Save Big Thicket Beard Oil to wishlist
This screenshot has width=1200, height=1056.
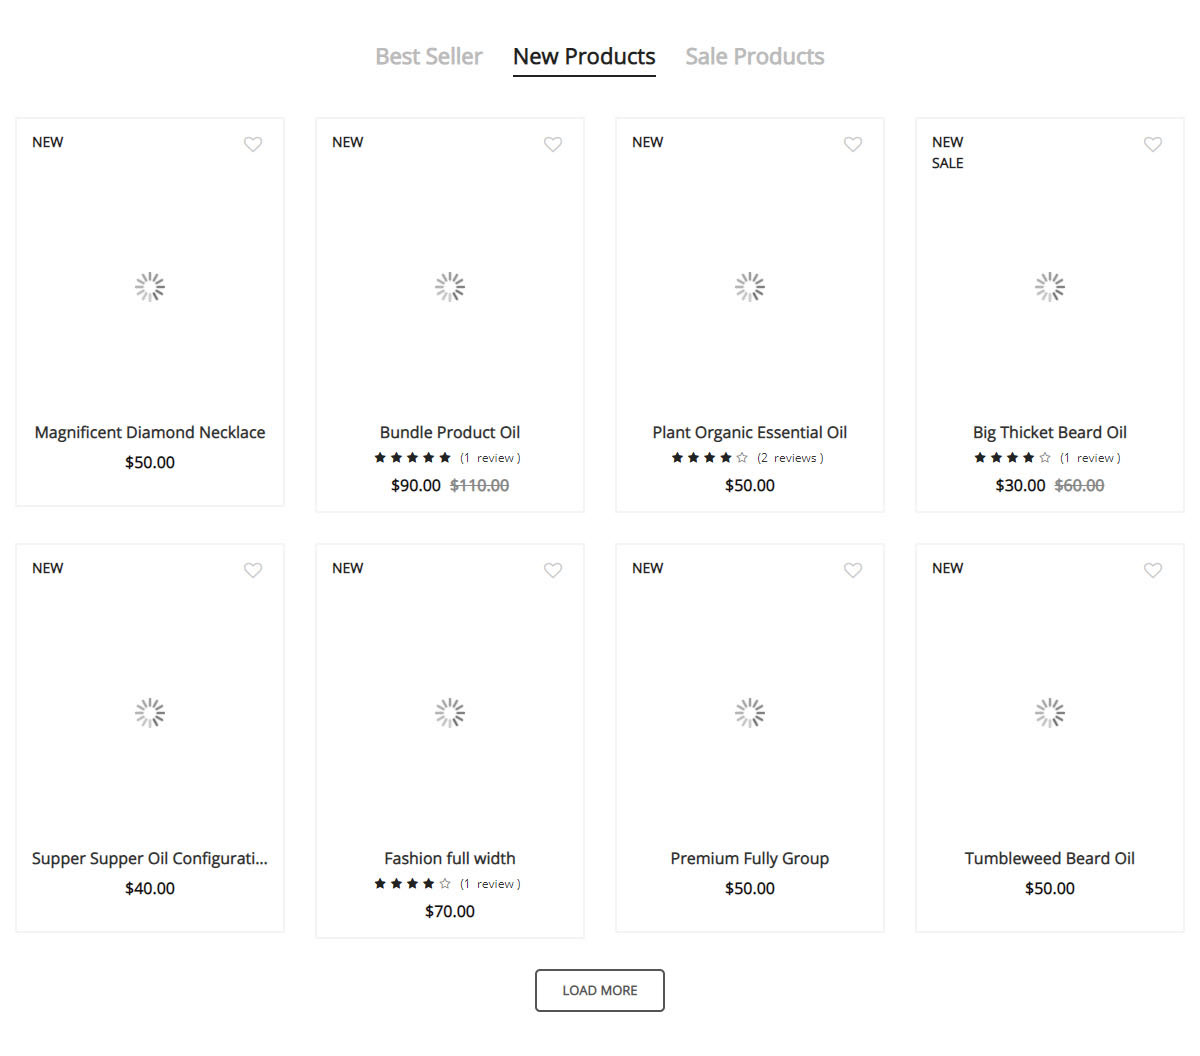(x=1153, y=144)
